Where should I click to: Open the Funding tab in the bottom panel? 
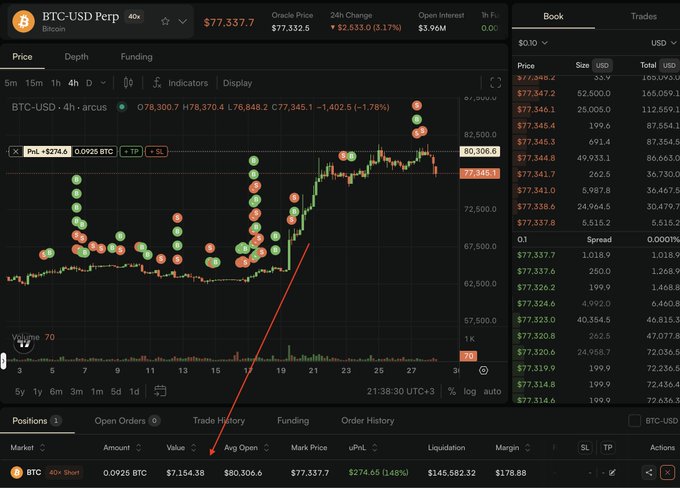[x=293, y=420]
